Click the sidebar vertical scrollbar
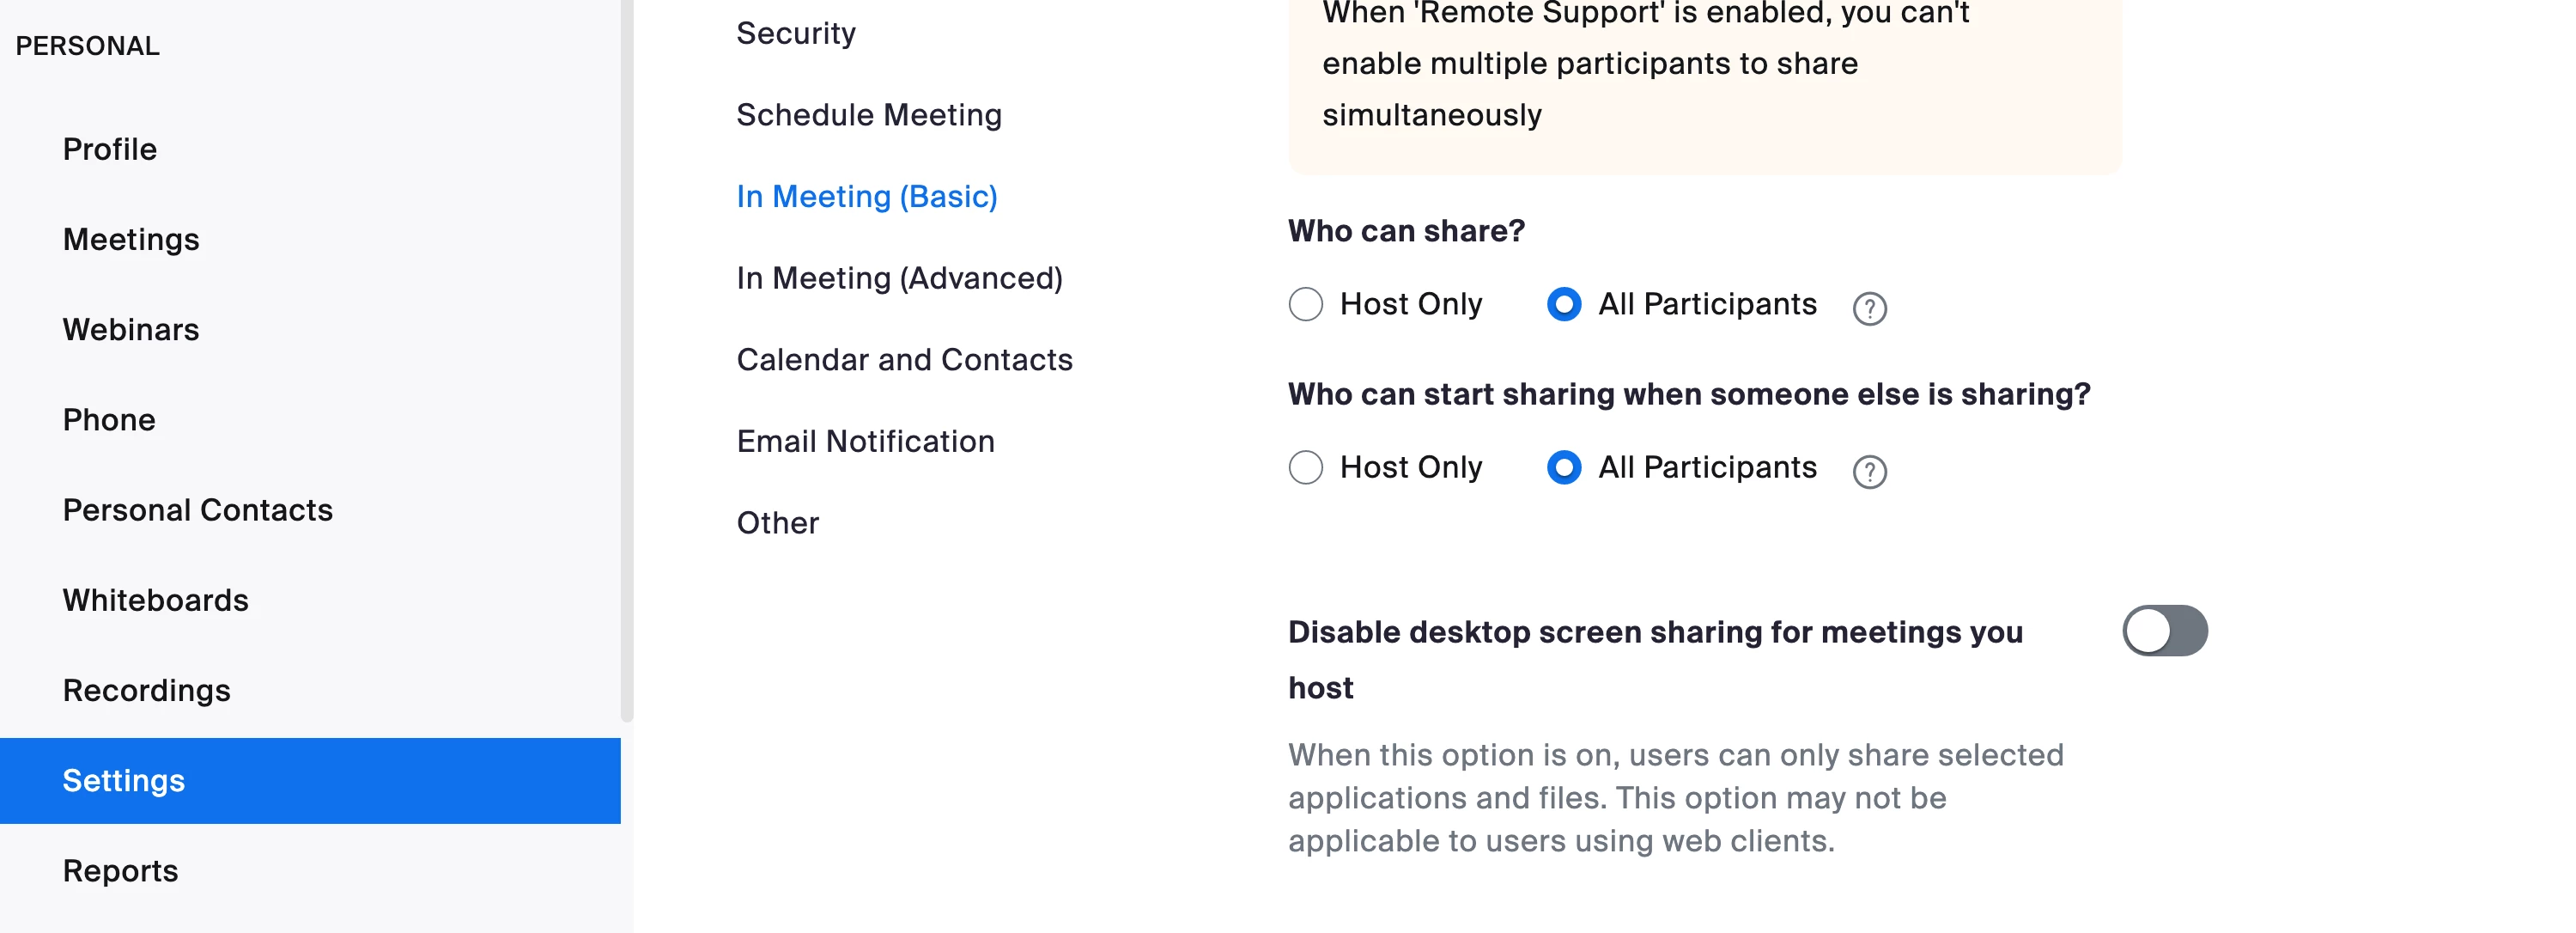The height and width of the screenshot is (933, 2576). coord(626,360)
